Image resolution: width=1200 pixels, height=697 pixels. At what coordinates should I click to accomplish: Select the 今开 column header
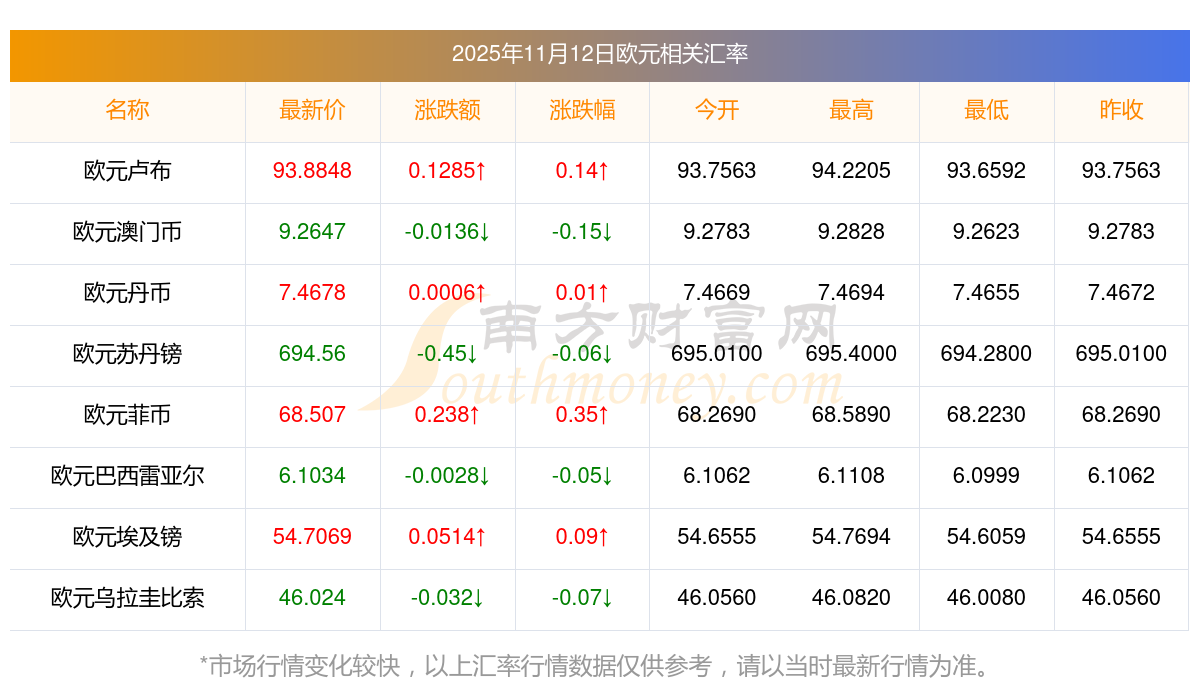(717, 110)
